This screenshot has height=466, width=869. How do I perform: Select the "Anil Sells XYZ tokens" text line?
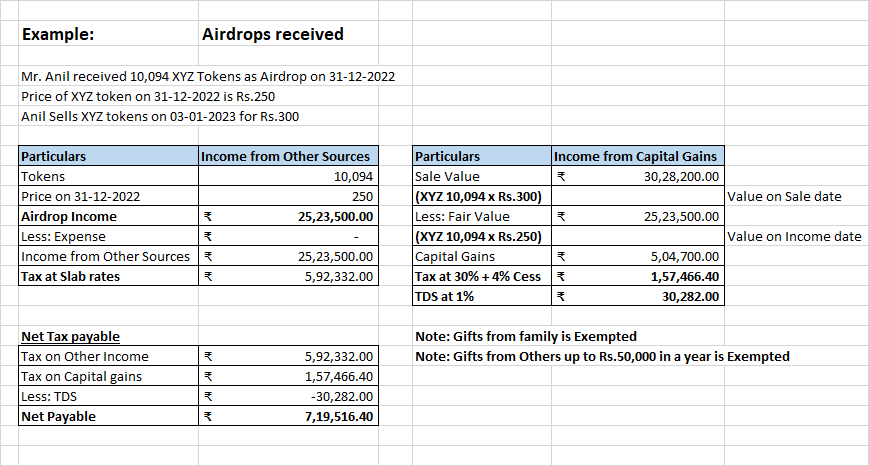[161, 117]
